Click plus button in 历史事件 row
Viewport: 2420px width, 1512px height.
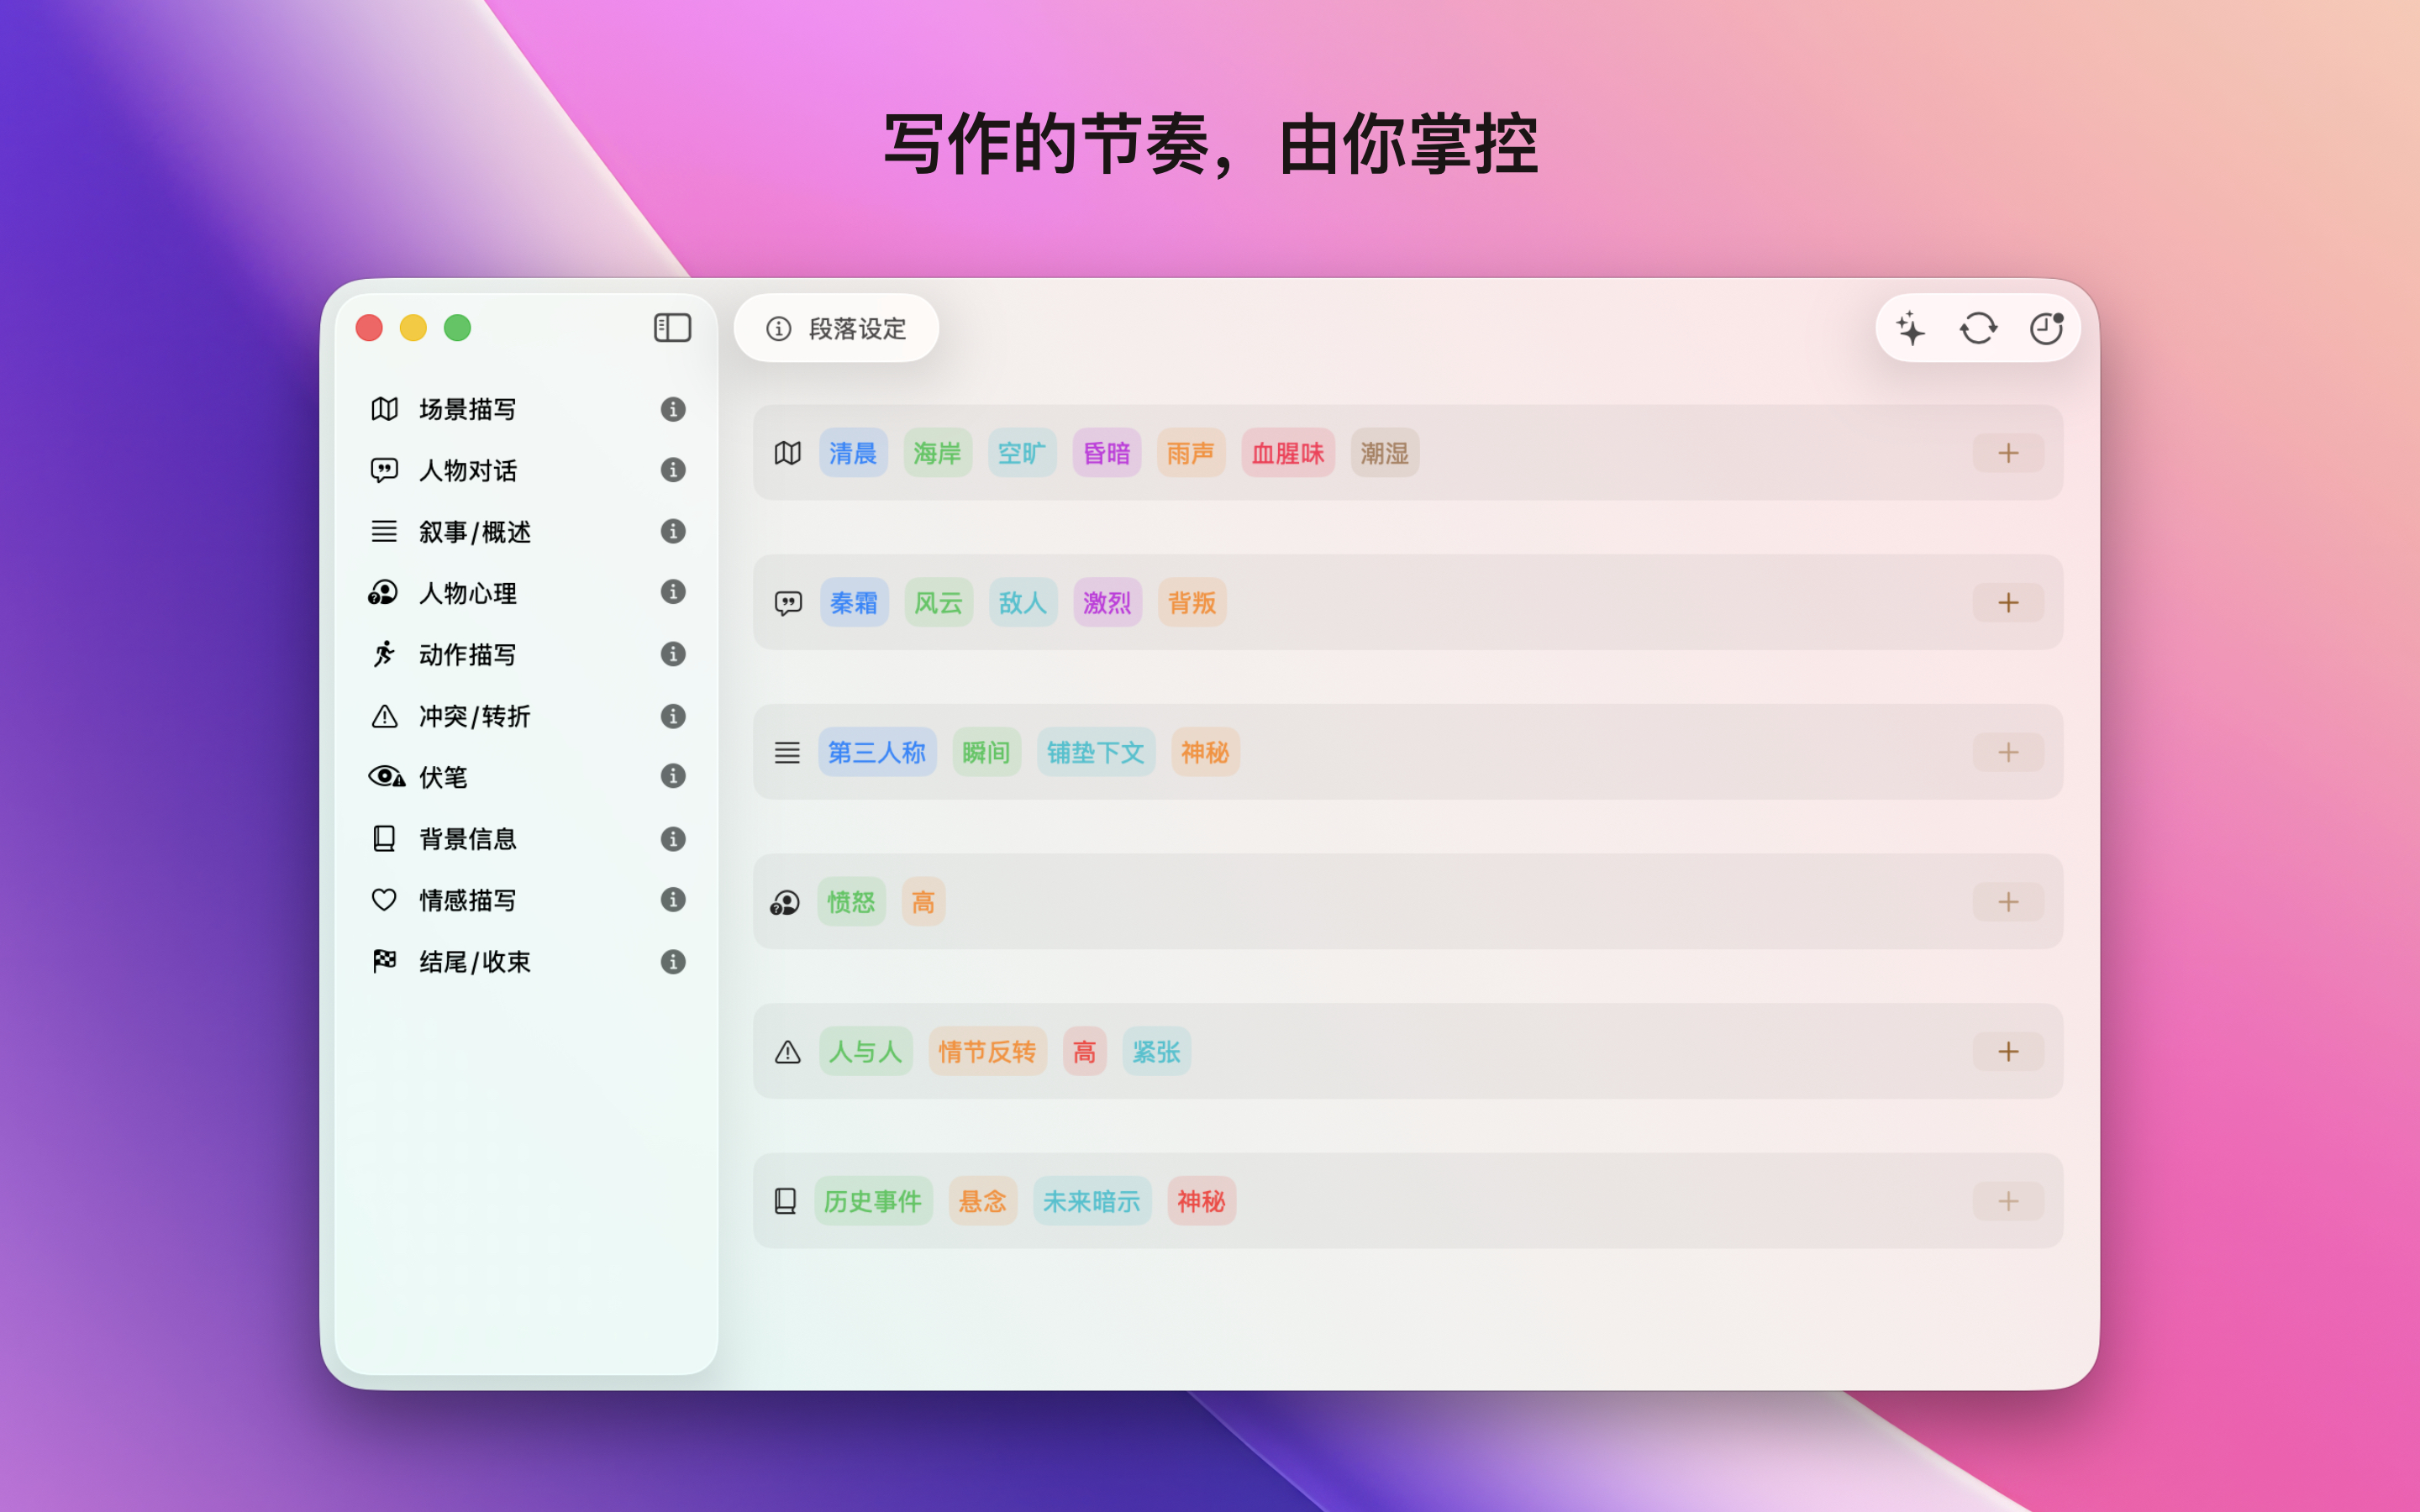click(x=2008, y=1201)
